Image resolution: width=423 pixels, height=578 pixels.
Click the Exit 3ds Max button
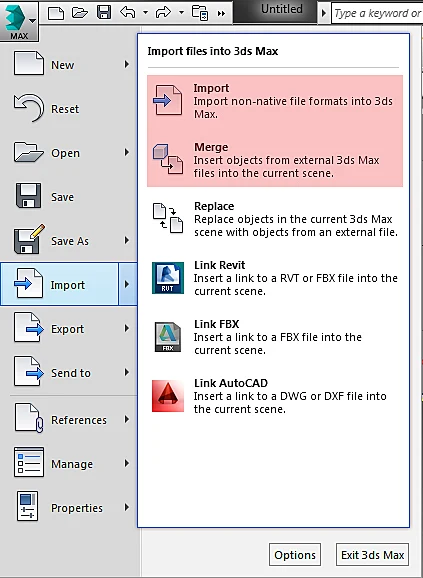[x=373, y=554]
